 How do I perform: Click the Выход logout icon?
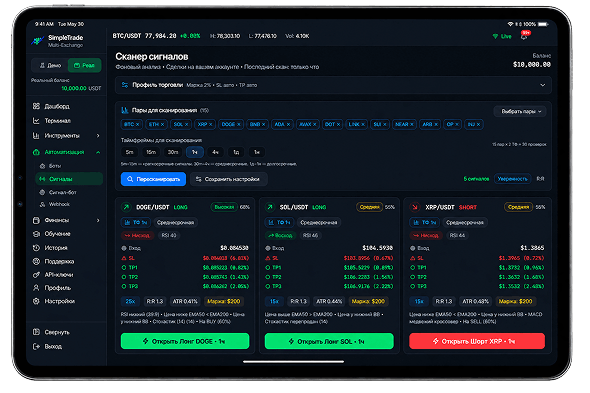(36, 346)
